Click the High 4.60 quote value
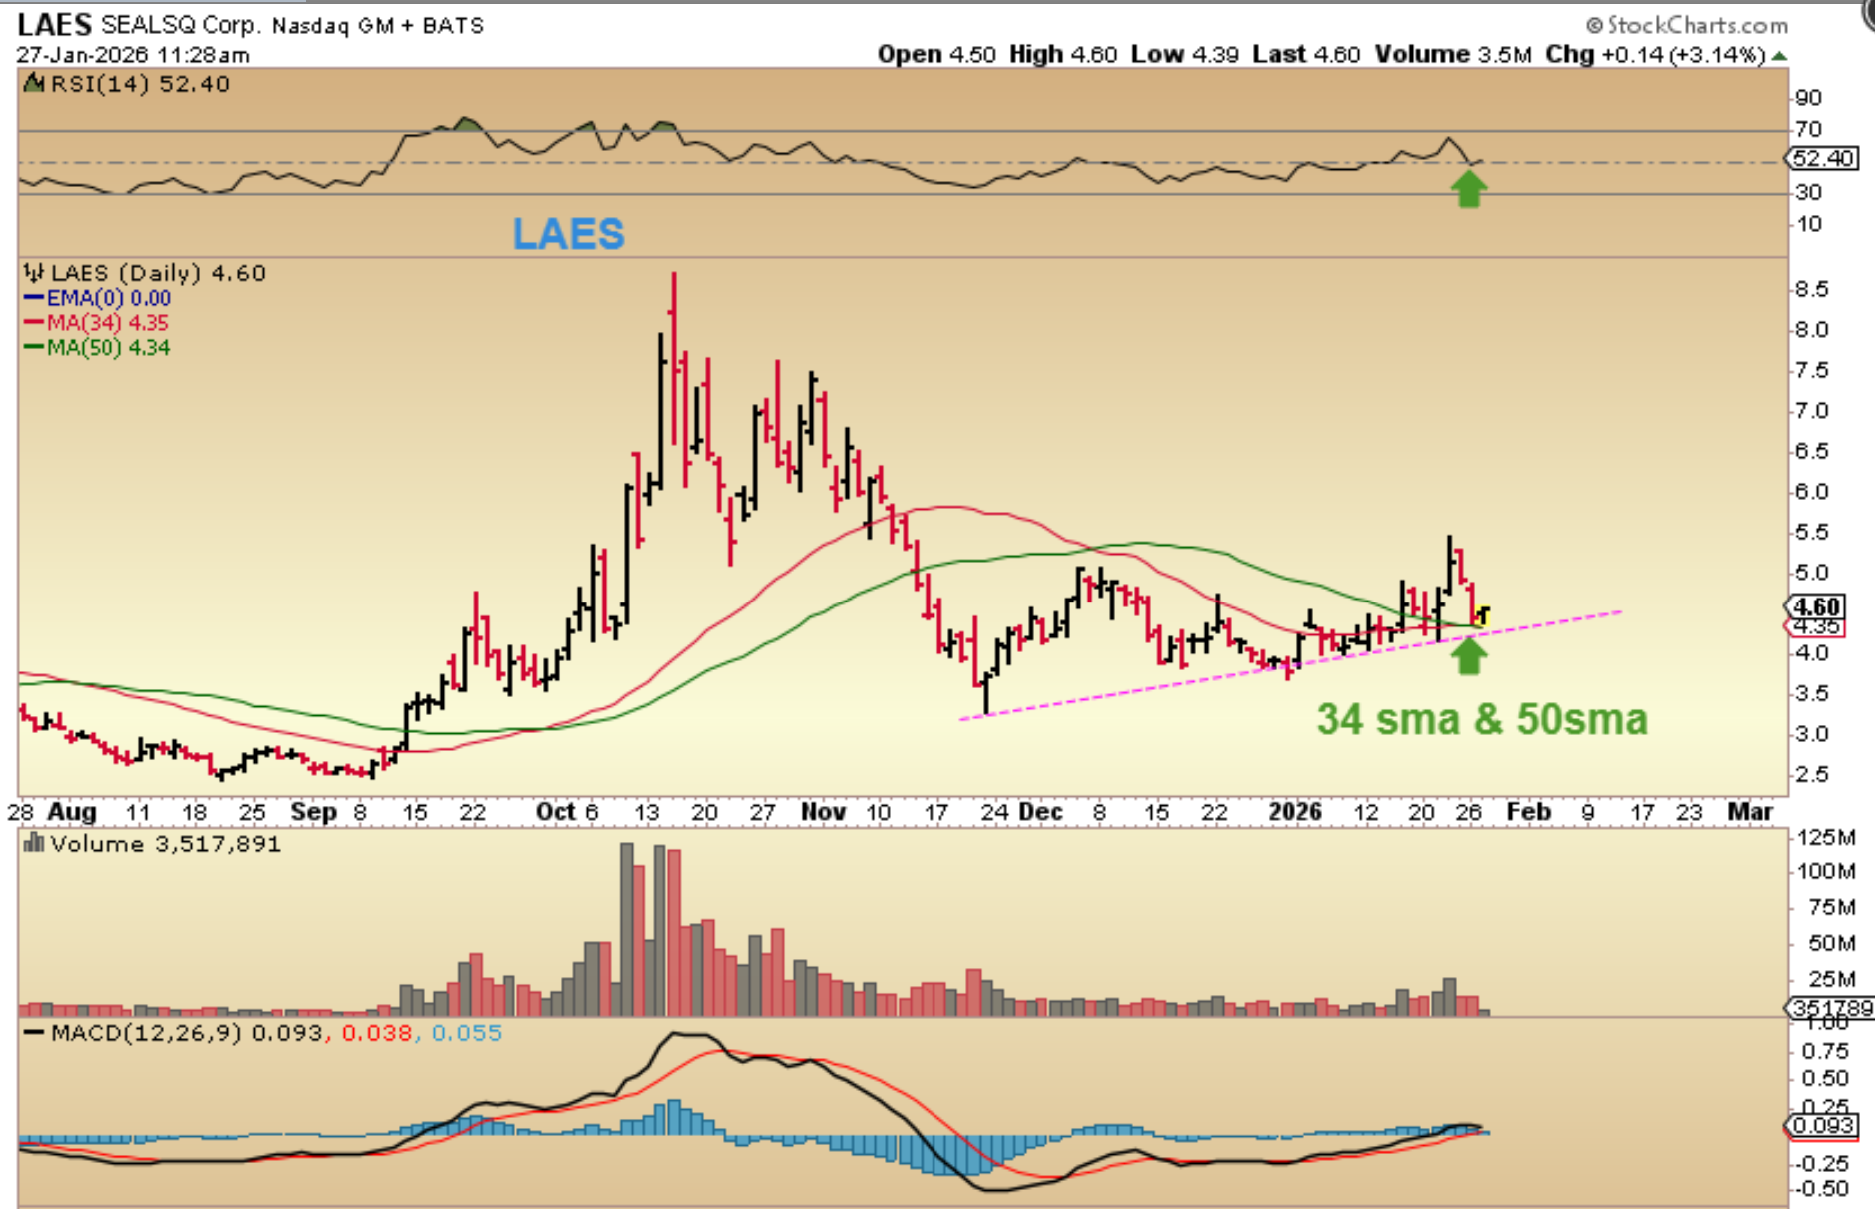 tap(1063, 54)
